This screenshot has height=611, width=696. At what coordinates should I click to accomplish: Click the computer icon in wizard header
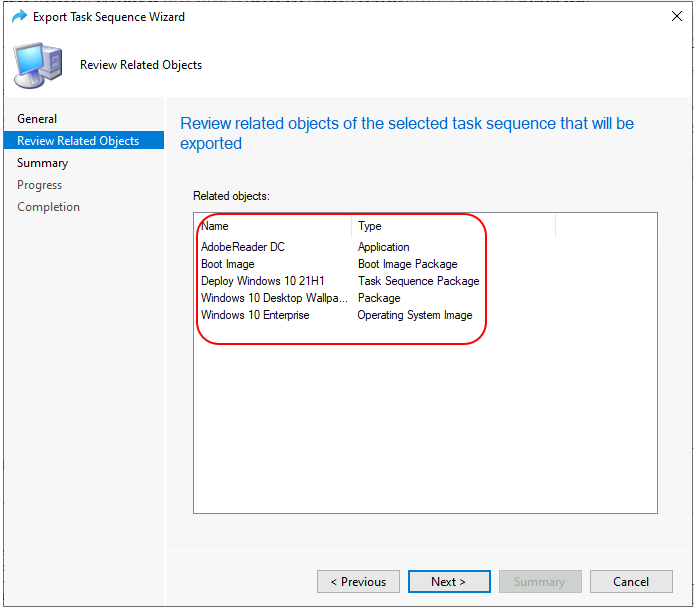pyautogui.click(x=37, y=64)
